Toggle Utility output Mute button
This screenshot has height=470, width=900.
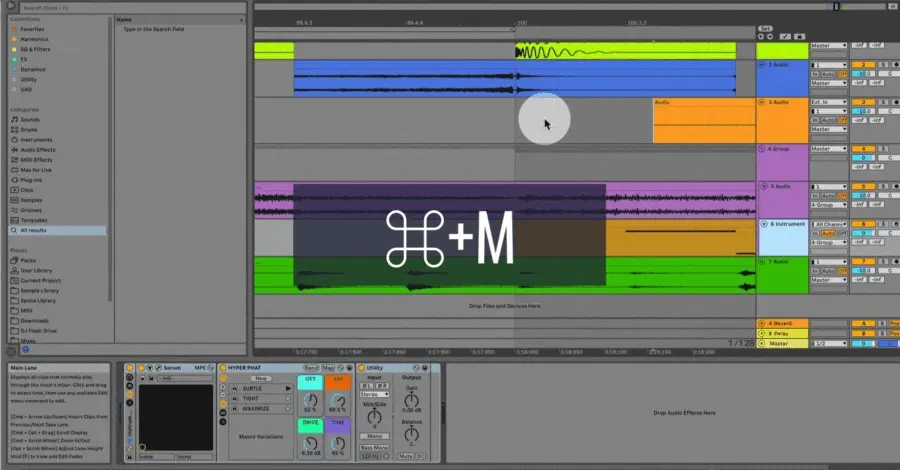pos(406,456)
